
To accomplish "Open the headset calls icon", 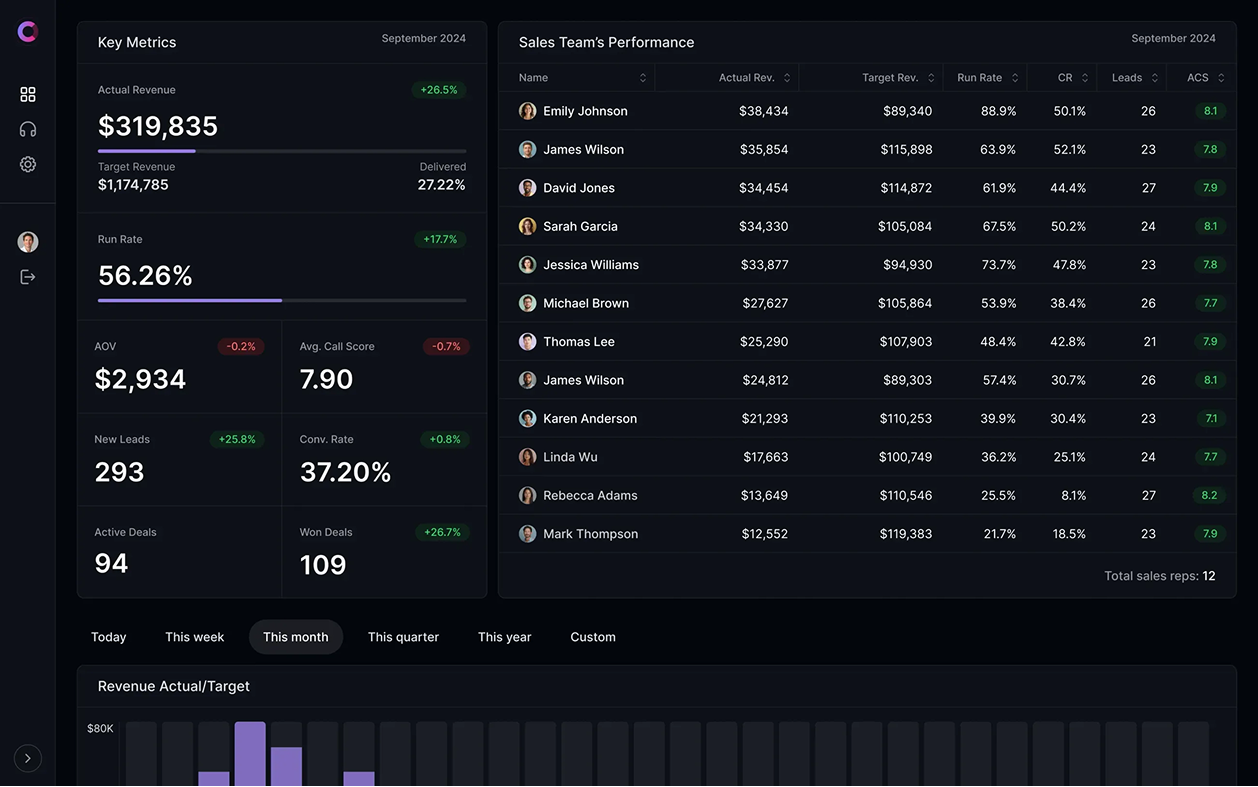I will click(x=28, y=129).
